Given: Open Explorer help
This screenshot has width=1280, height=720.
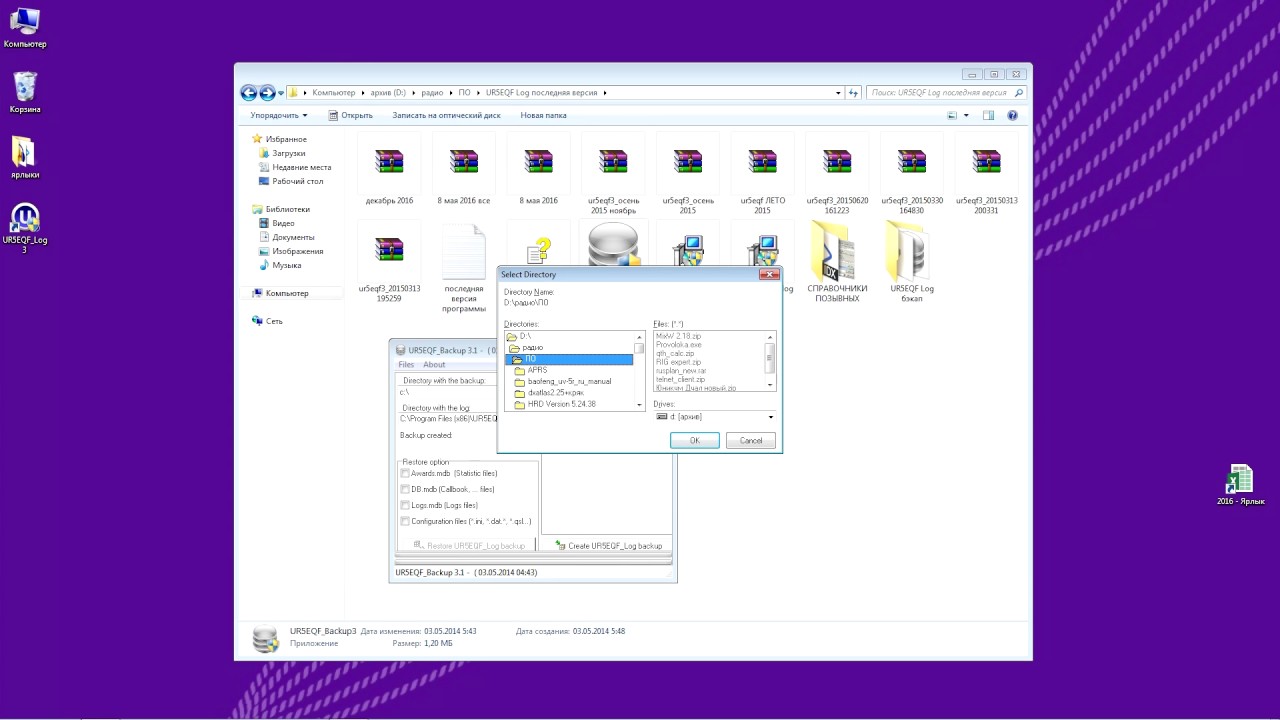Looking at the screenshot, I should point(1013,115).
